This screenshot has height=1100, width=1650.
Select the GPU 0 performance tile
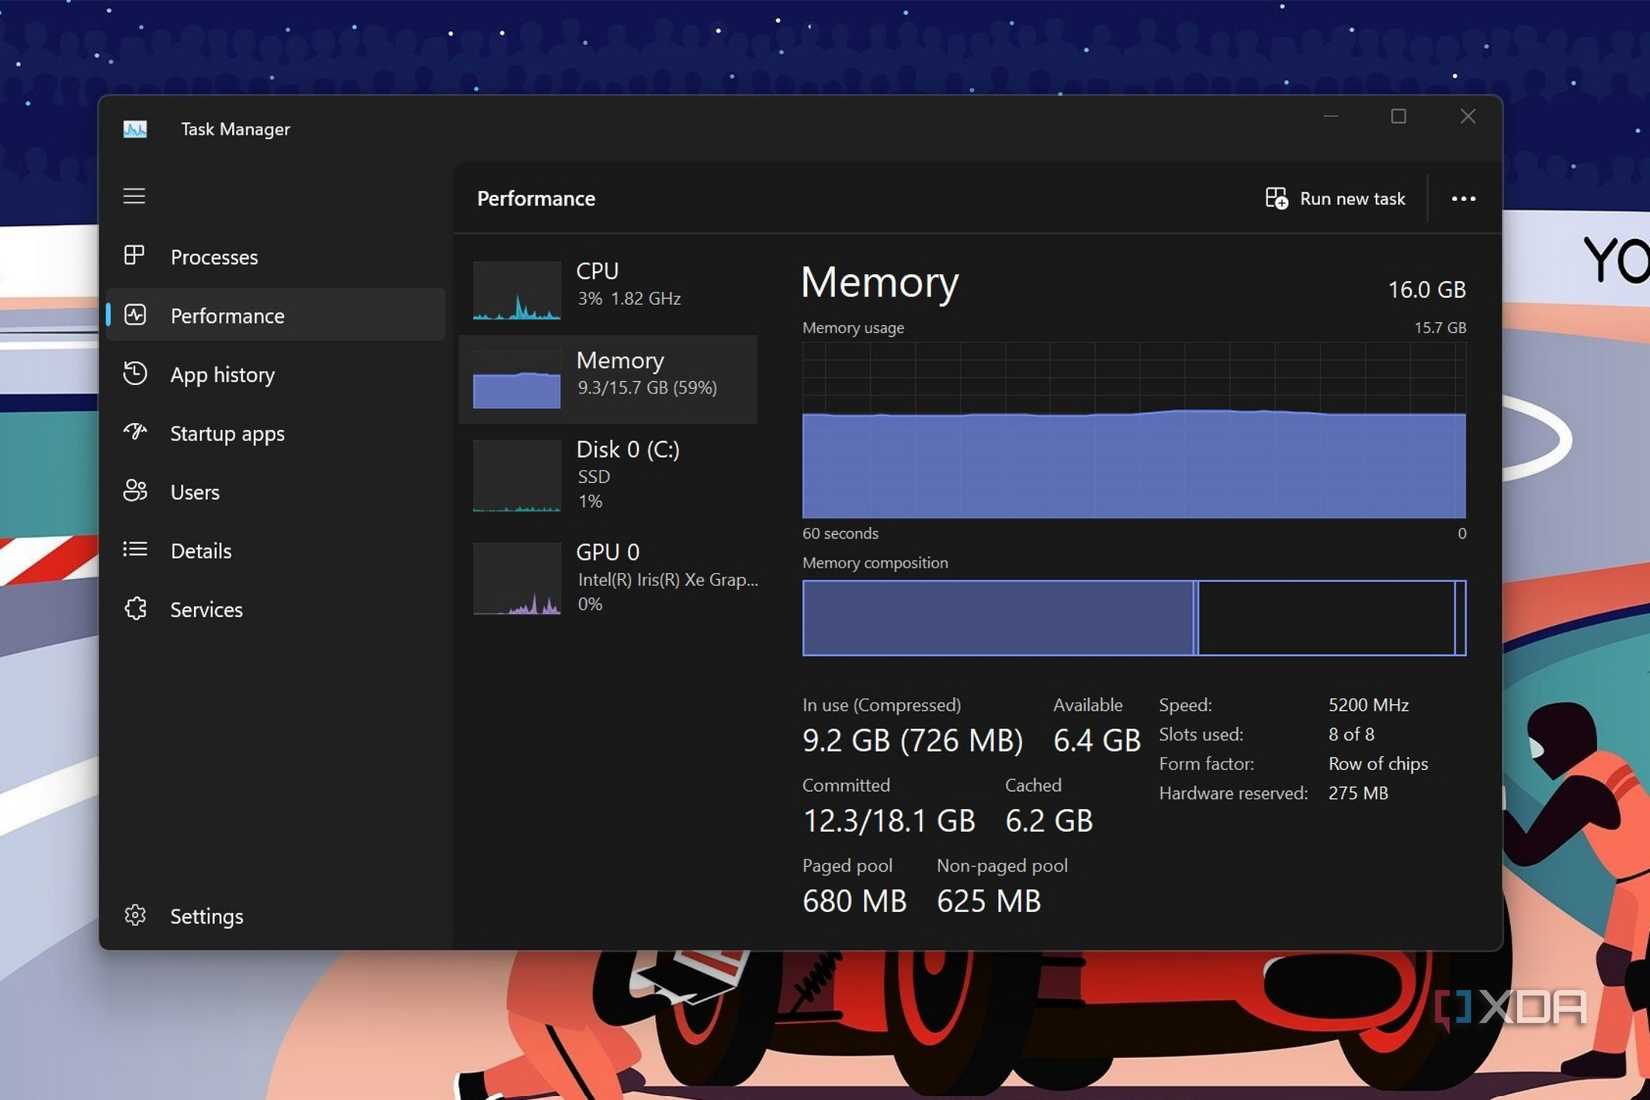click(610, 578)
